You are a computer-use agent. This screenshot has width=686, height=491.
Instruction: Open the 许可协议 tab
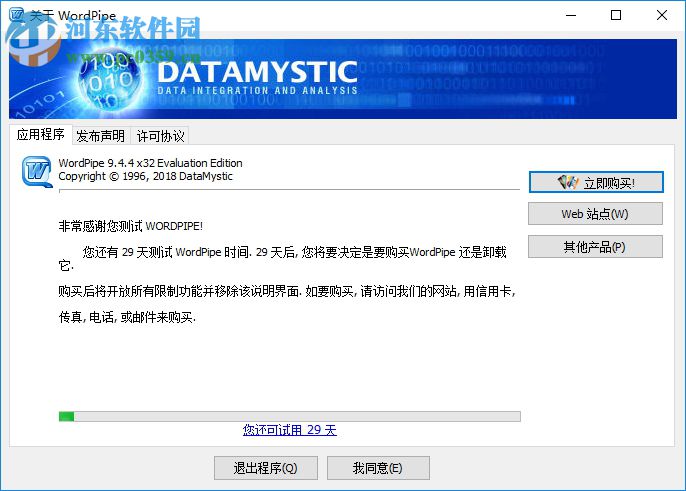point(160,136)
